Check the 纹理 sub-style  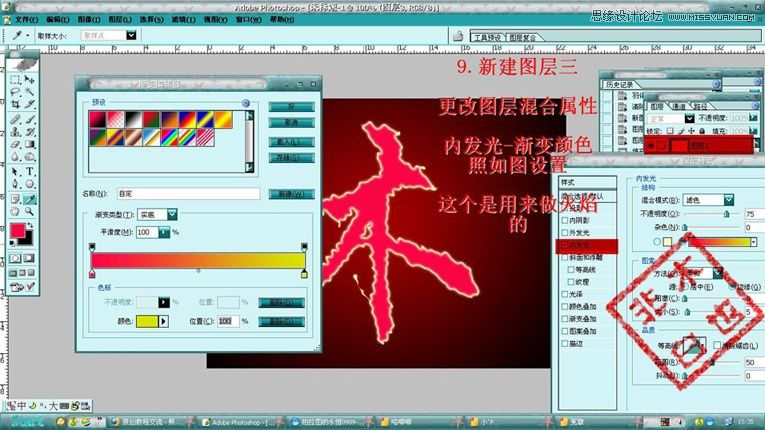point(571,282)
